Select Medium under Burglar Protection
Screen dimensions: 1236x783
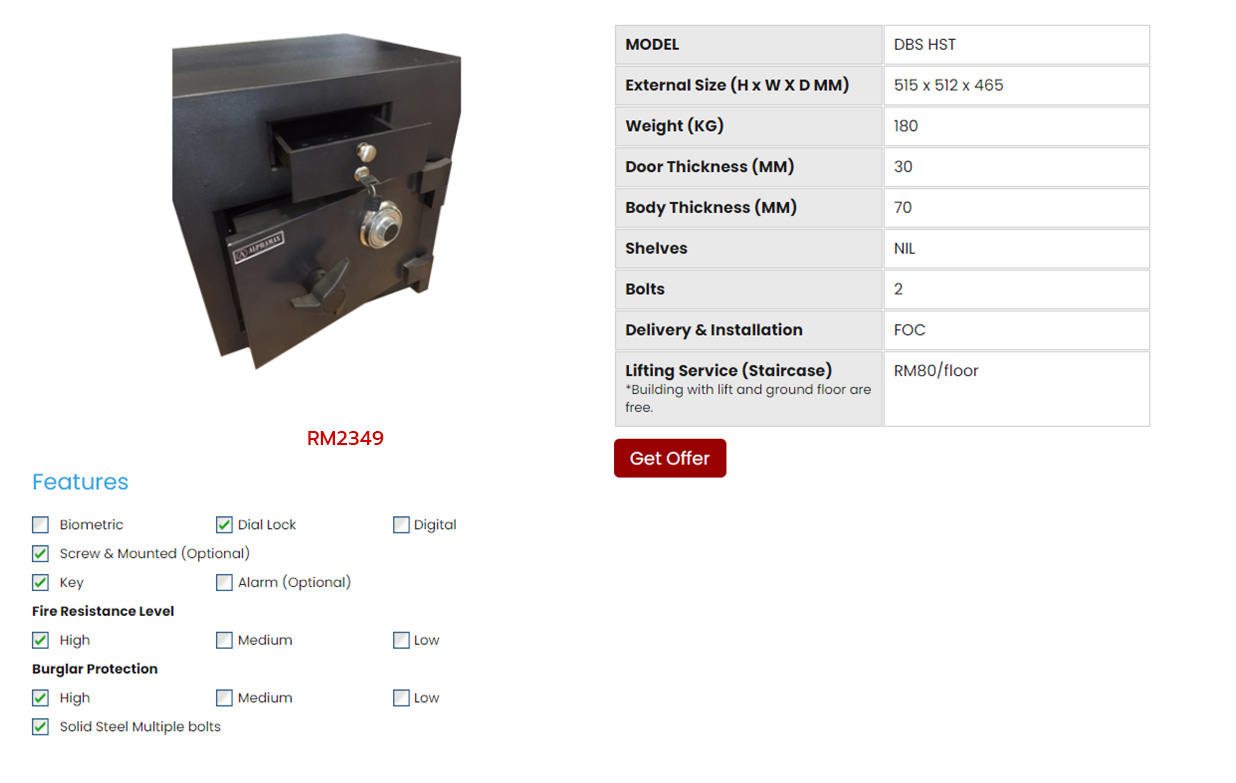[224, 699]
